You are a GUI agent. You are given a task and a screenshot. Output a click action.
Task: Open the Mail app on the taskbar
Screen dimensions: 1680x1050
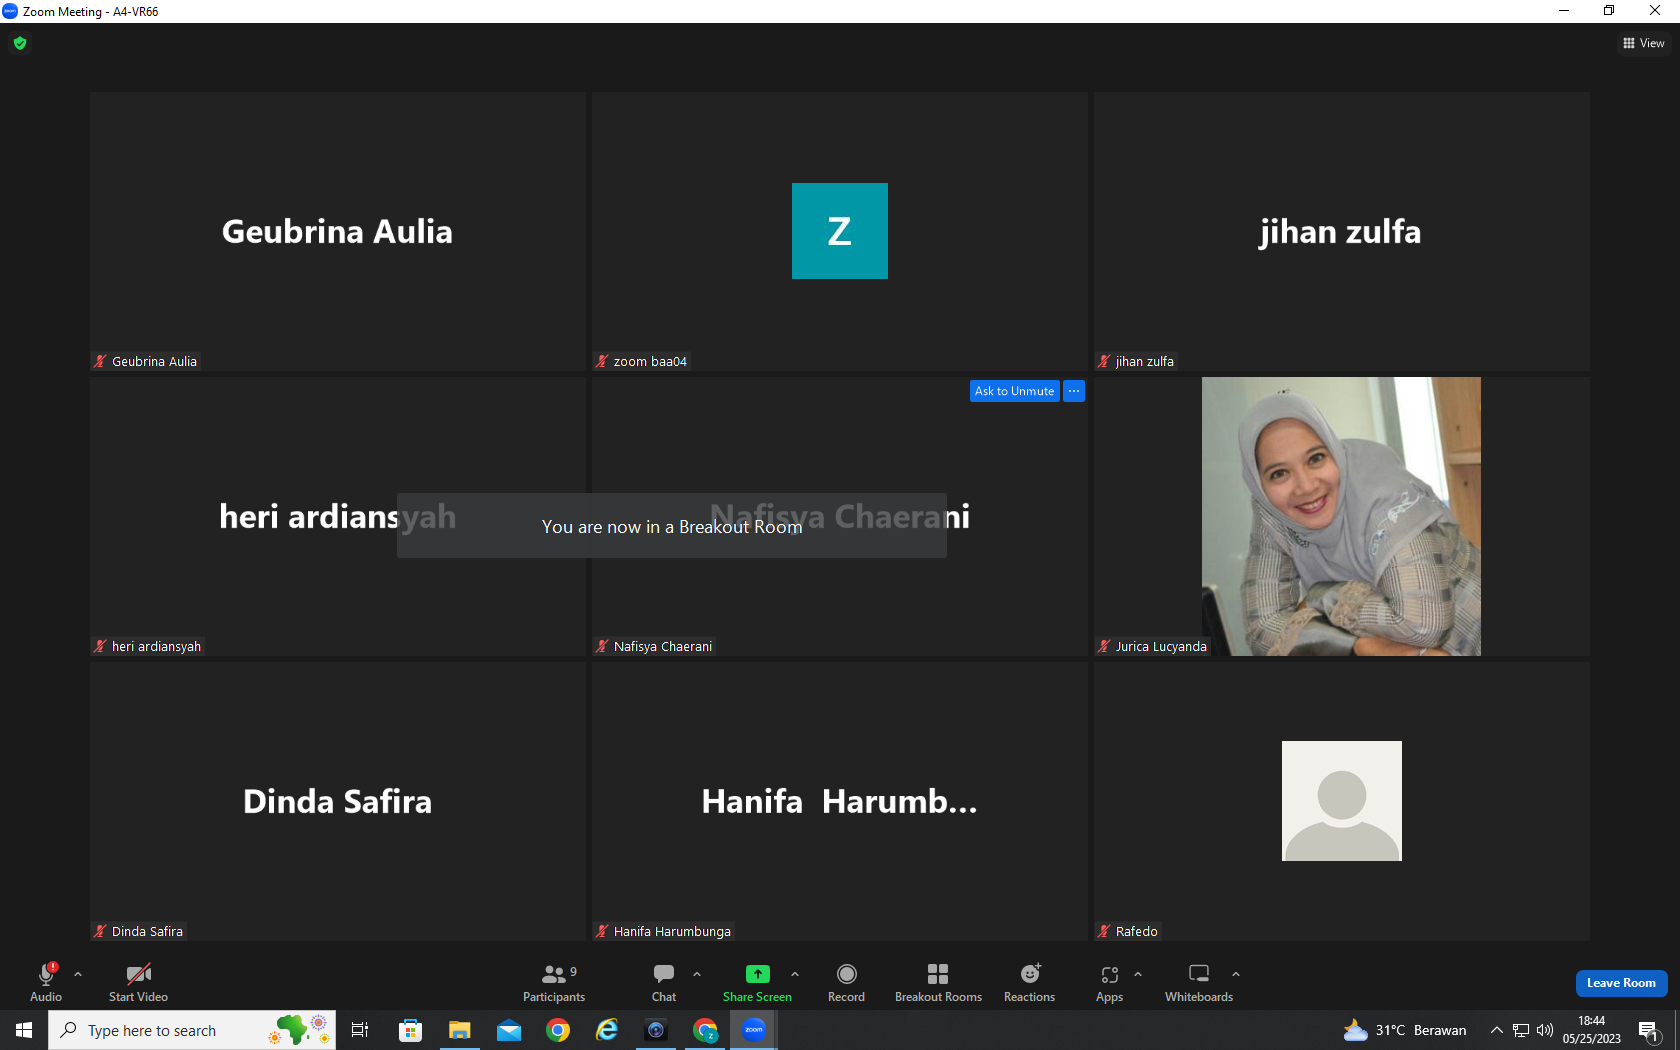(509, 1030)
